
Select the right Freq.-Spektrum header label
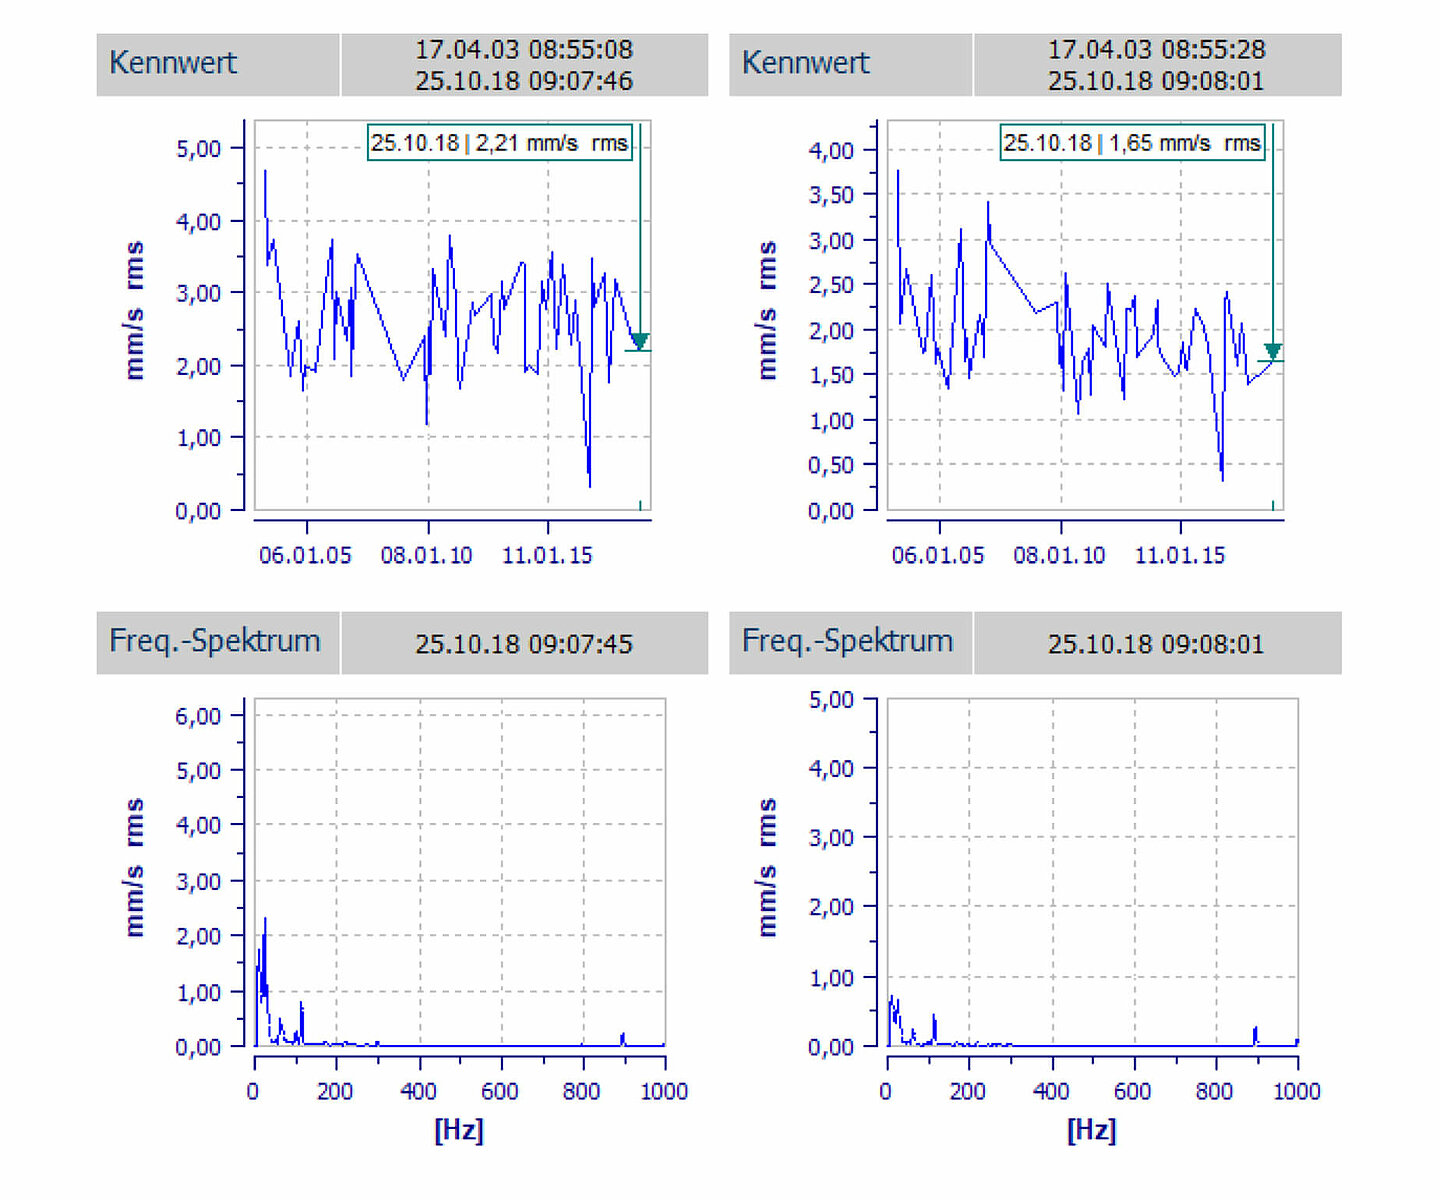848,641
